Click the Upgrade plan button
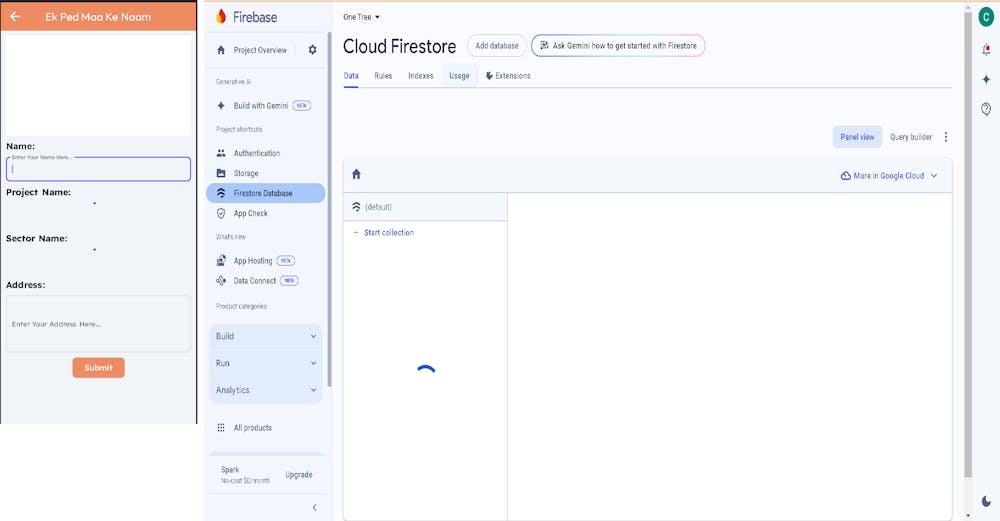1000x521 pixels. [x=298, y=474]
